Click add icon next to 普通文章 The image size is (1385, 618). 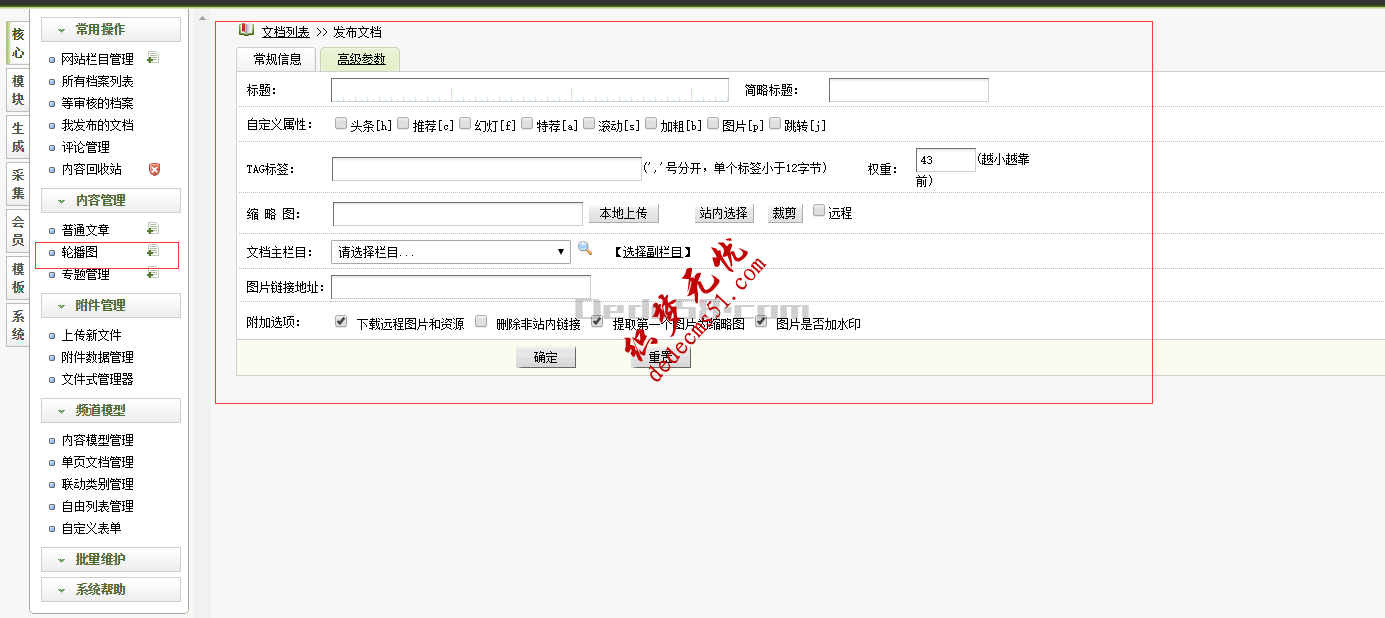click(x=153, y=229)
